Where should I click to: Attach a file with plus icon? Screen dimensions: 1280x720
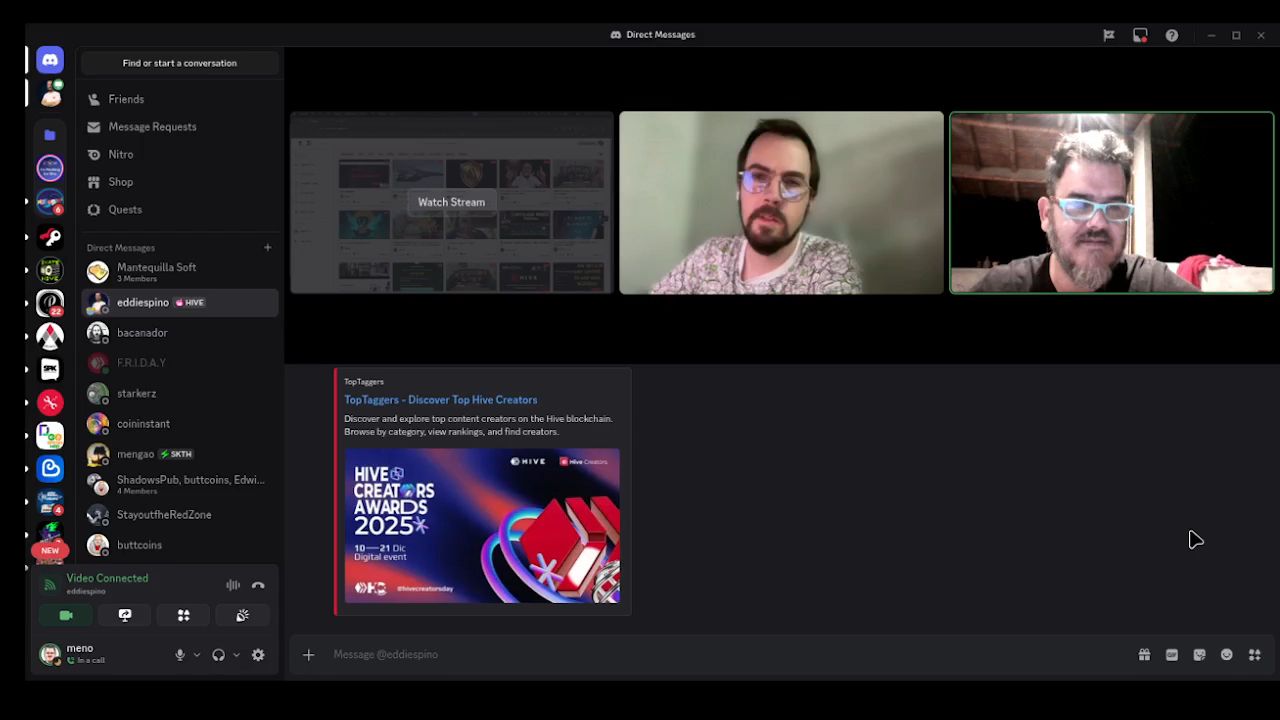click(x=309, y=655)
